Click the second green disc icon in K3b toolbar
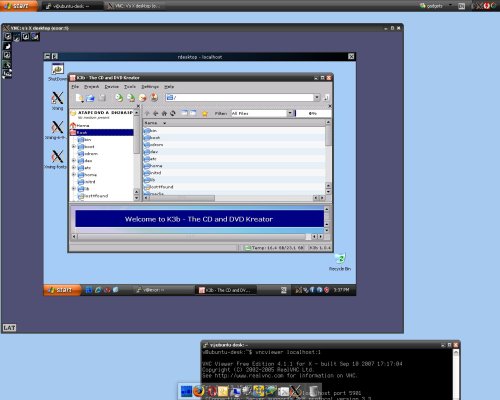This screenshot has width=500, height=400. (131, 98)
